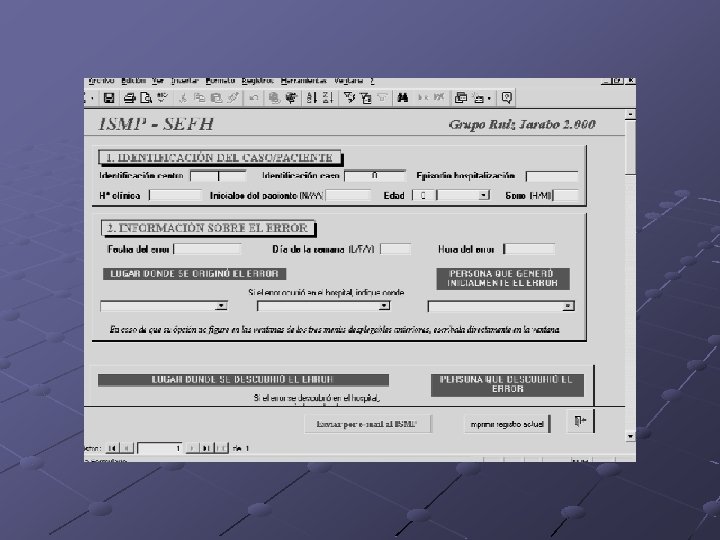Screen dimensions: 720x540
Task: Open the Formato menu
Action: tap(220, 81)
